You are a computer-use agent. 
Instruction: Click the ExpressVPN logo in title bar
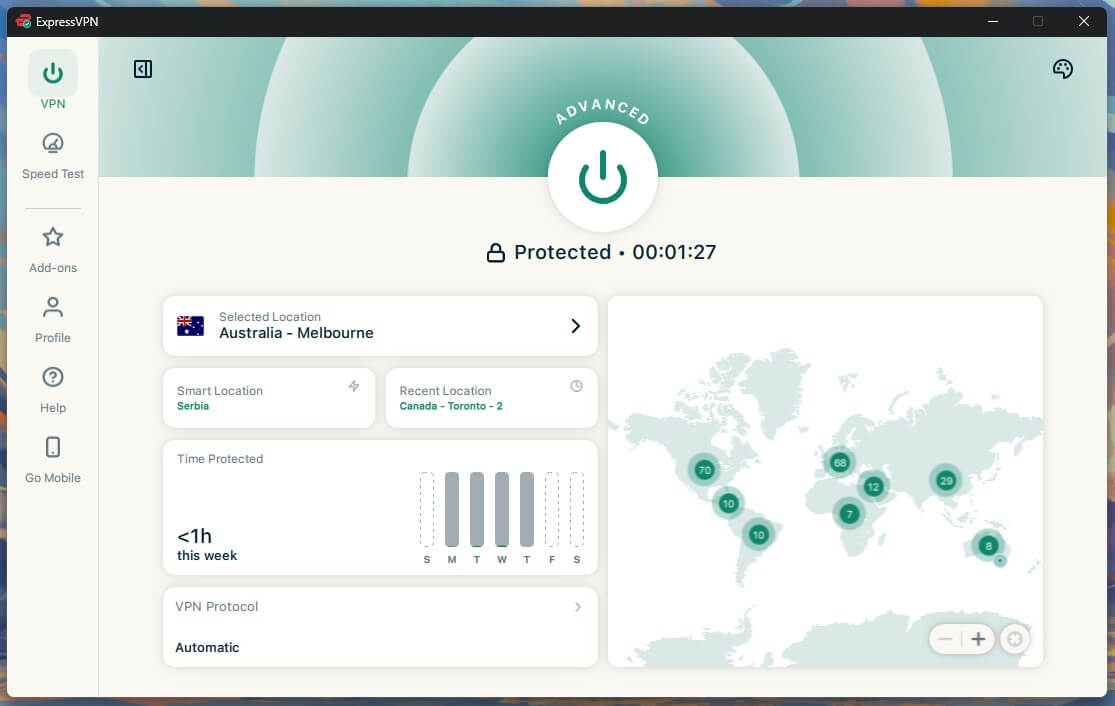pyautogui.click(x=23, y=21)
